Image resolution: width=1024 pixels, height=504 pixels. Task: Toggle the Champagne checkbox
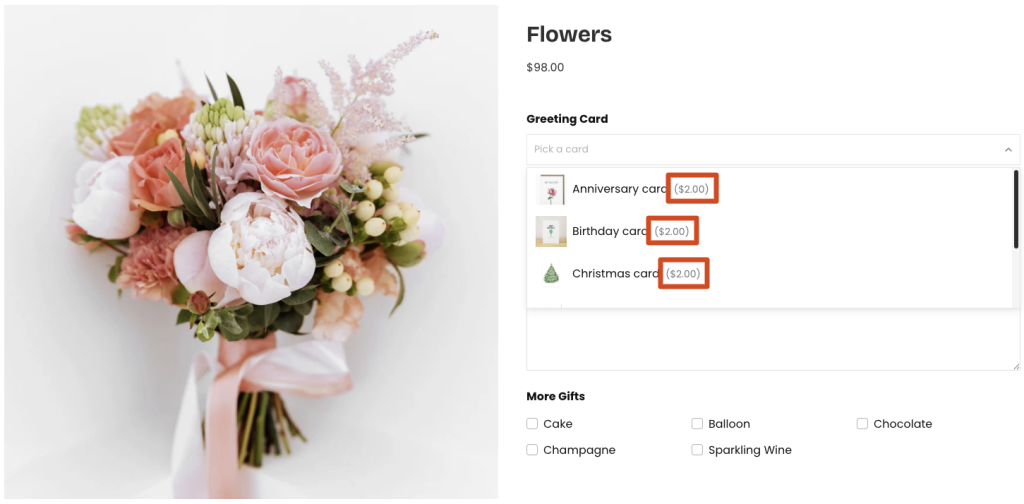pos(532,450)
